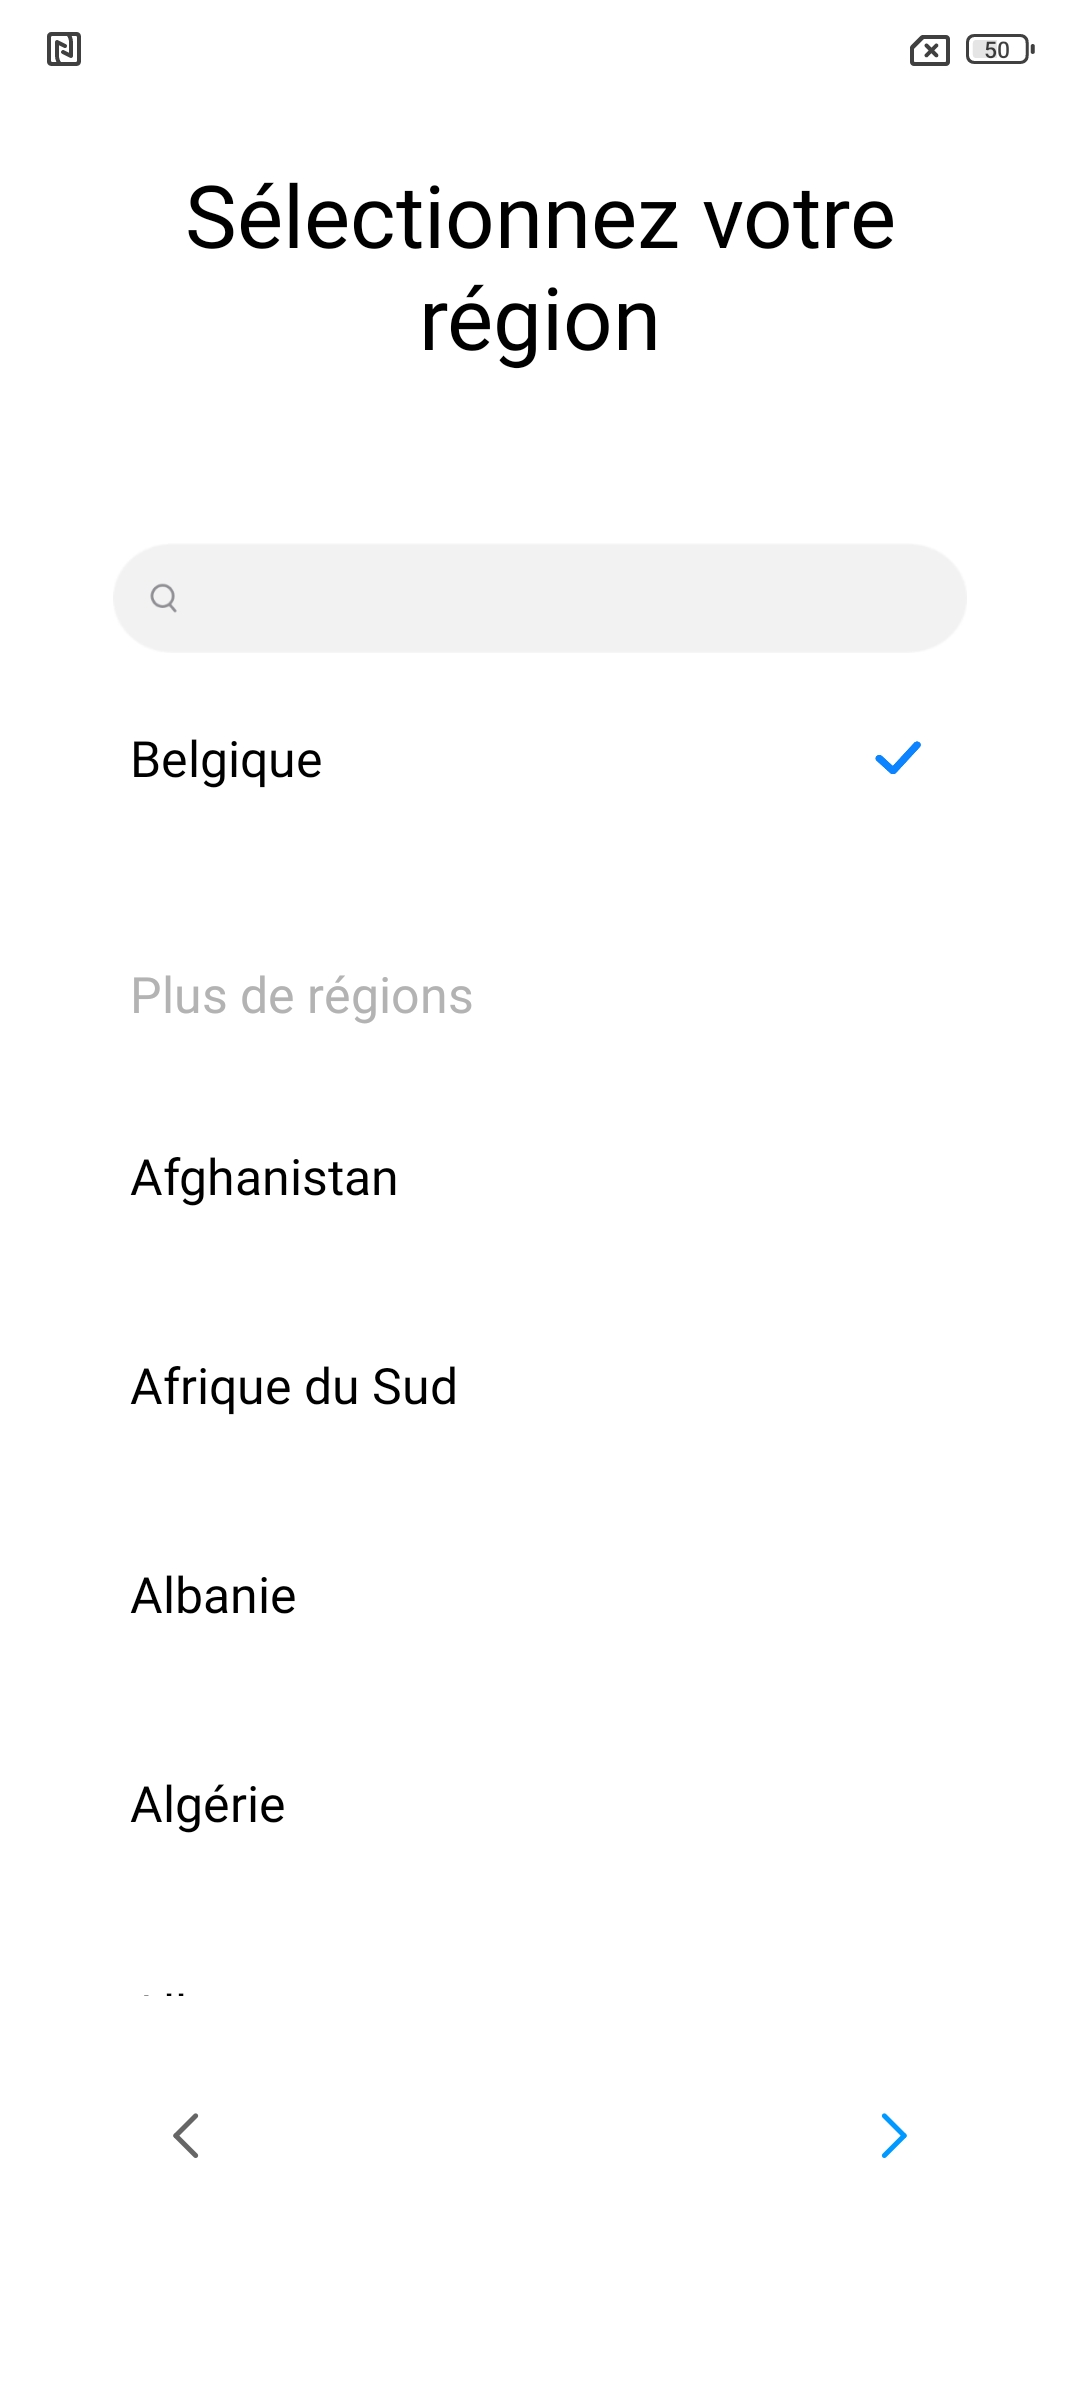Viewport: 1080px width, 2408px height.
Task: Pick Afrique du Sud region
Action: point(294,1387)
